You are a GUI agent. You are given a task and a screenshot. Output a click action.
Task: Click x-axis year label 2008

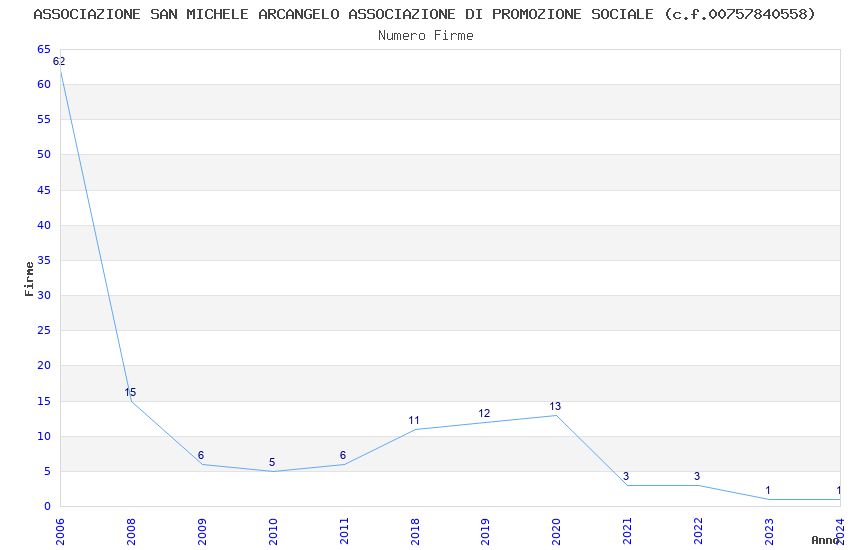[131, 531]
